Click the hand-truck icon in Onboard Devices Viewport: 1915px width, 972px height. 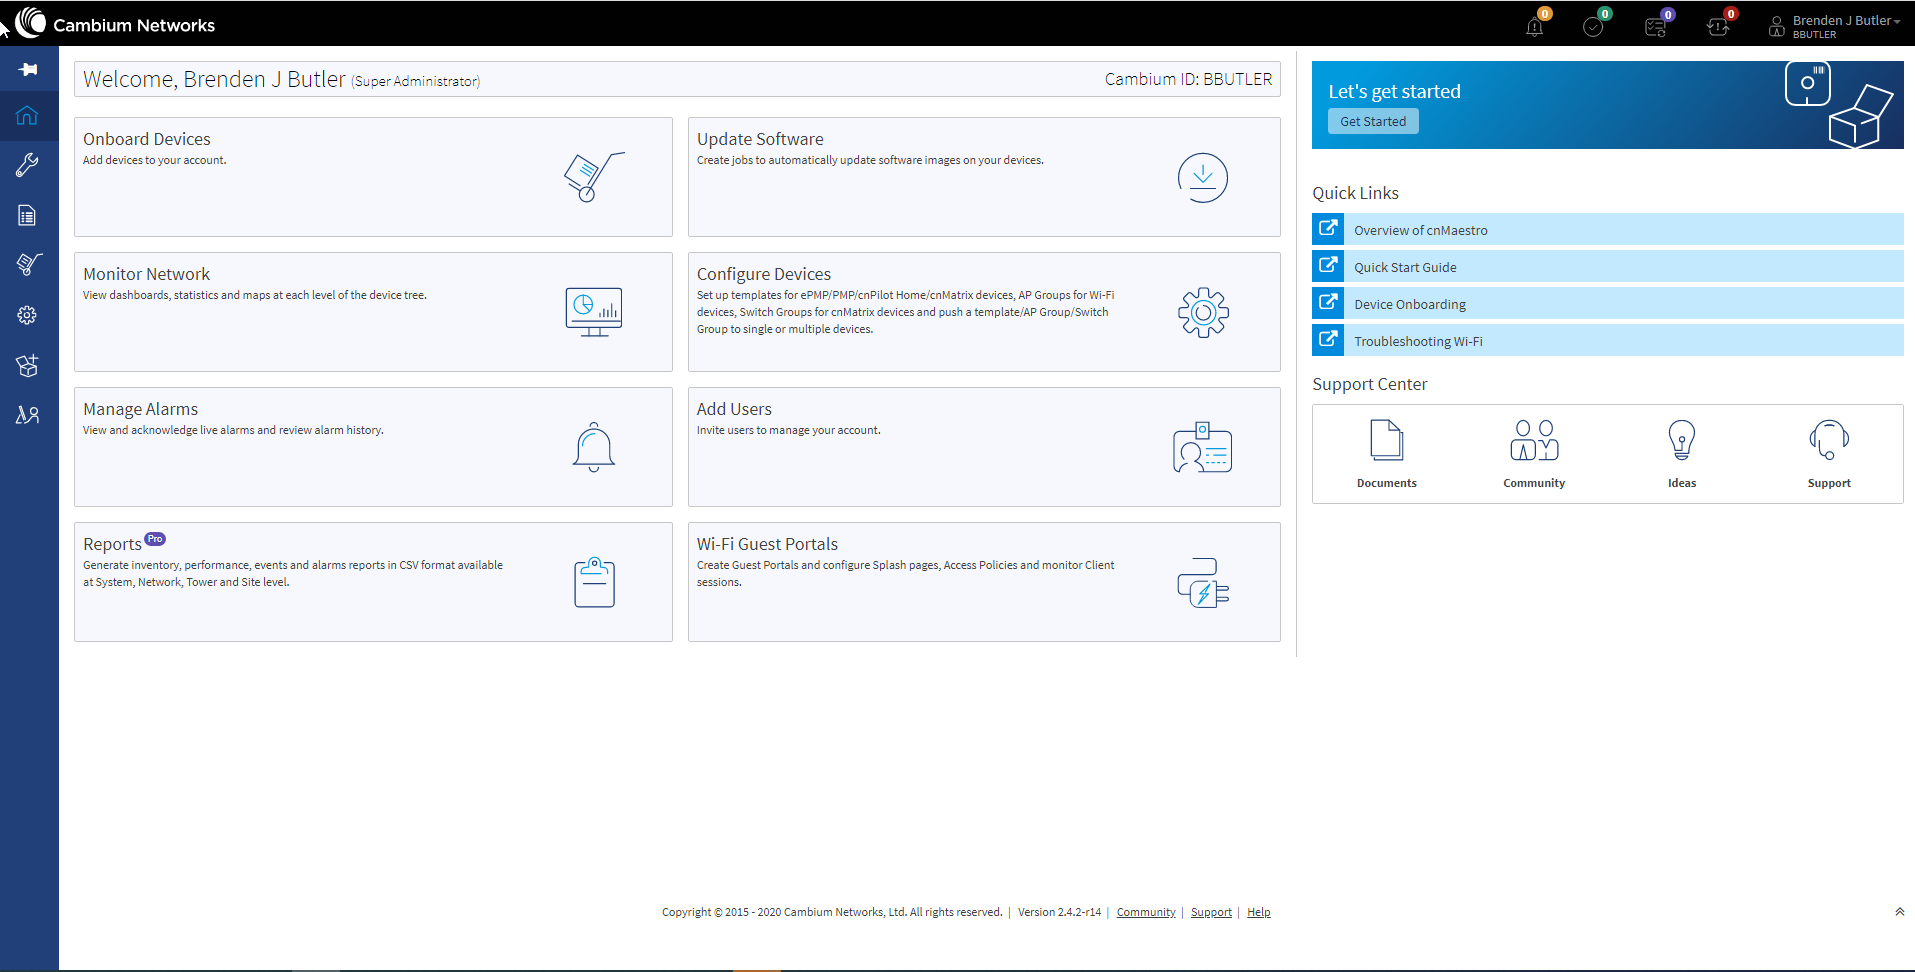click(x=594, y=177)
